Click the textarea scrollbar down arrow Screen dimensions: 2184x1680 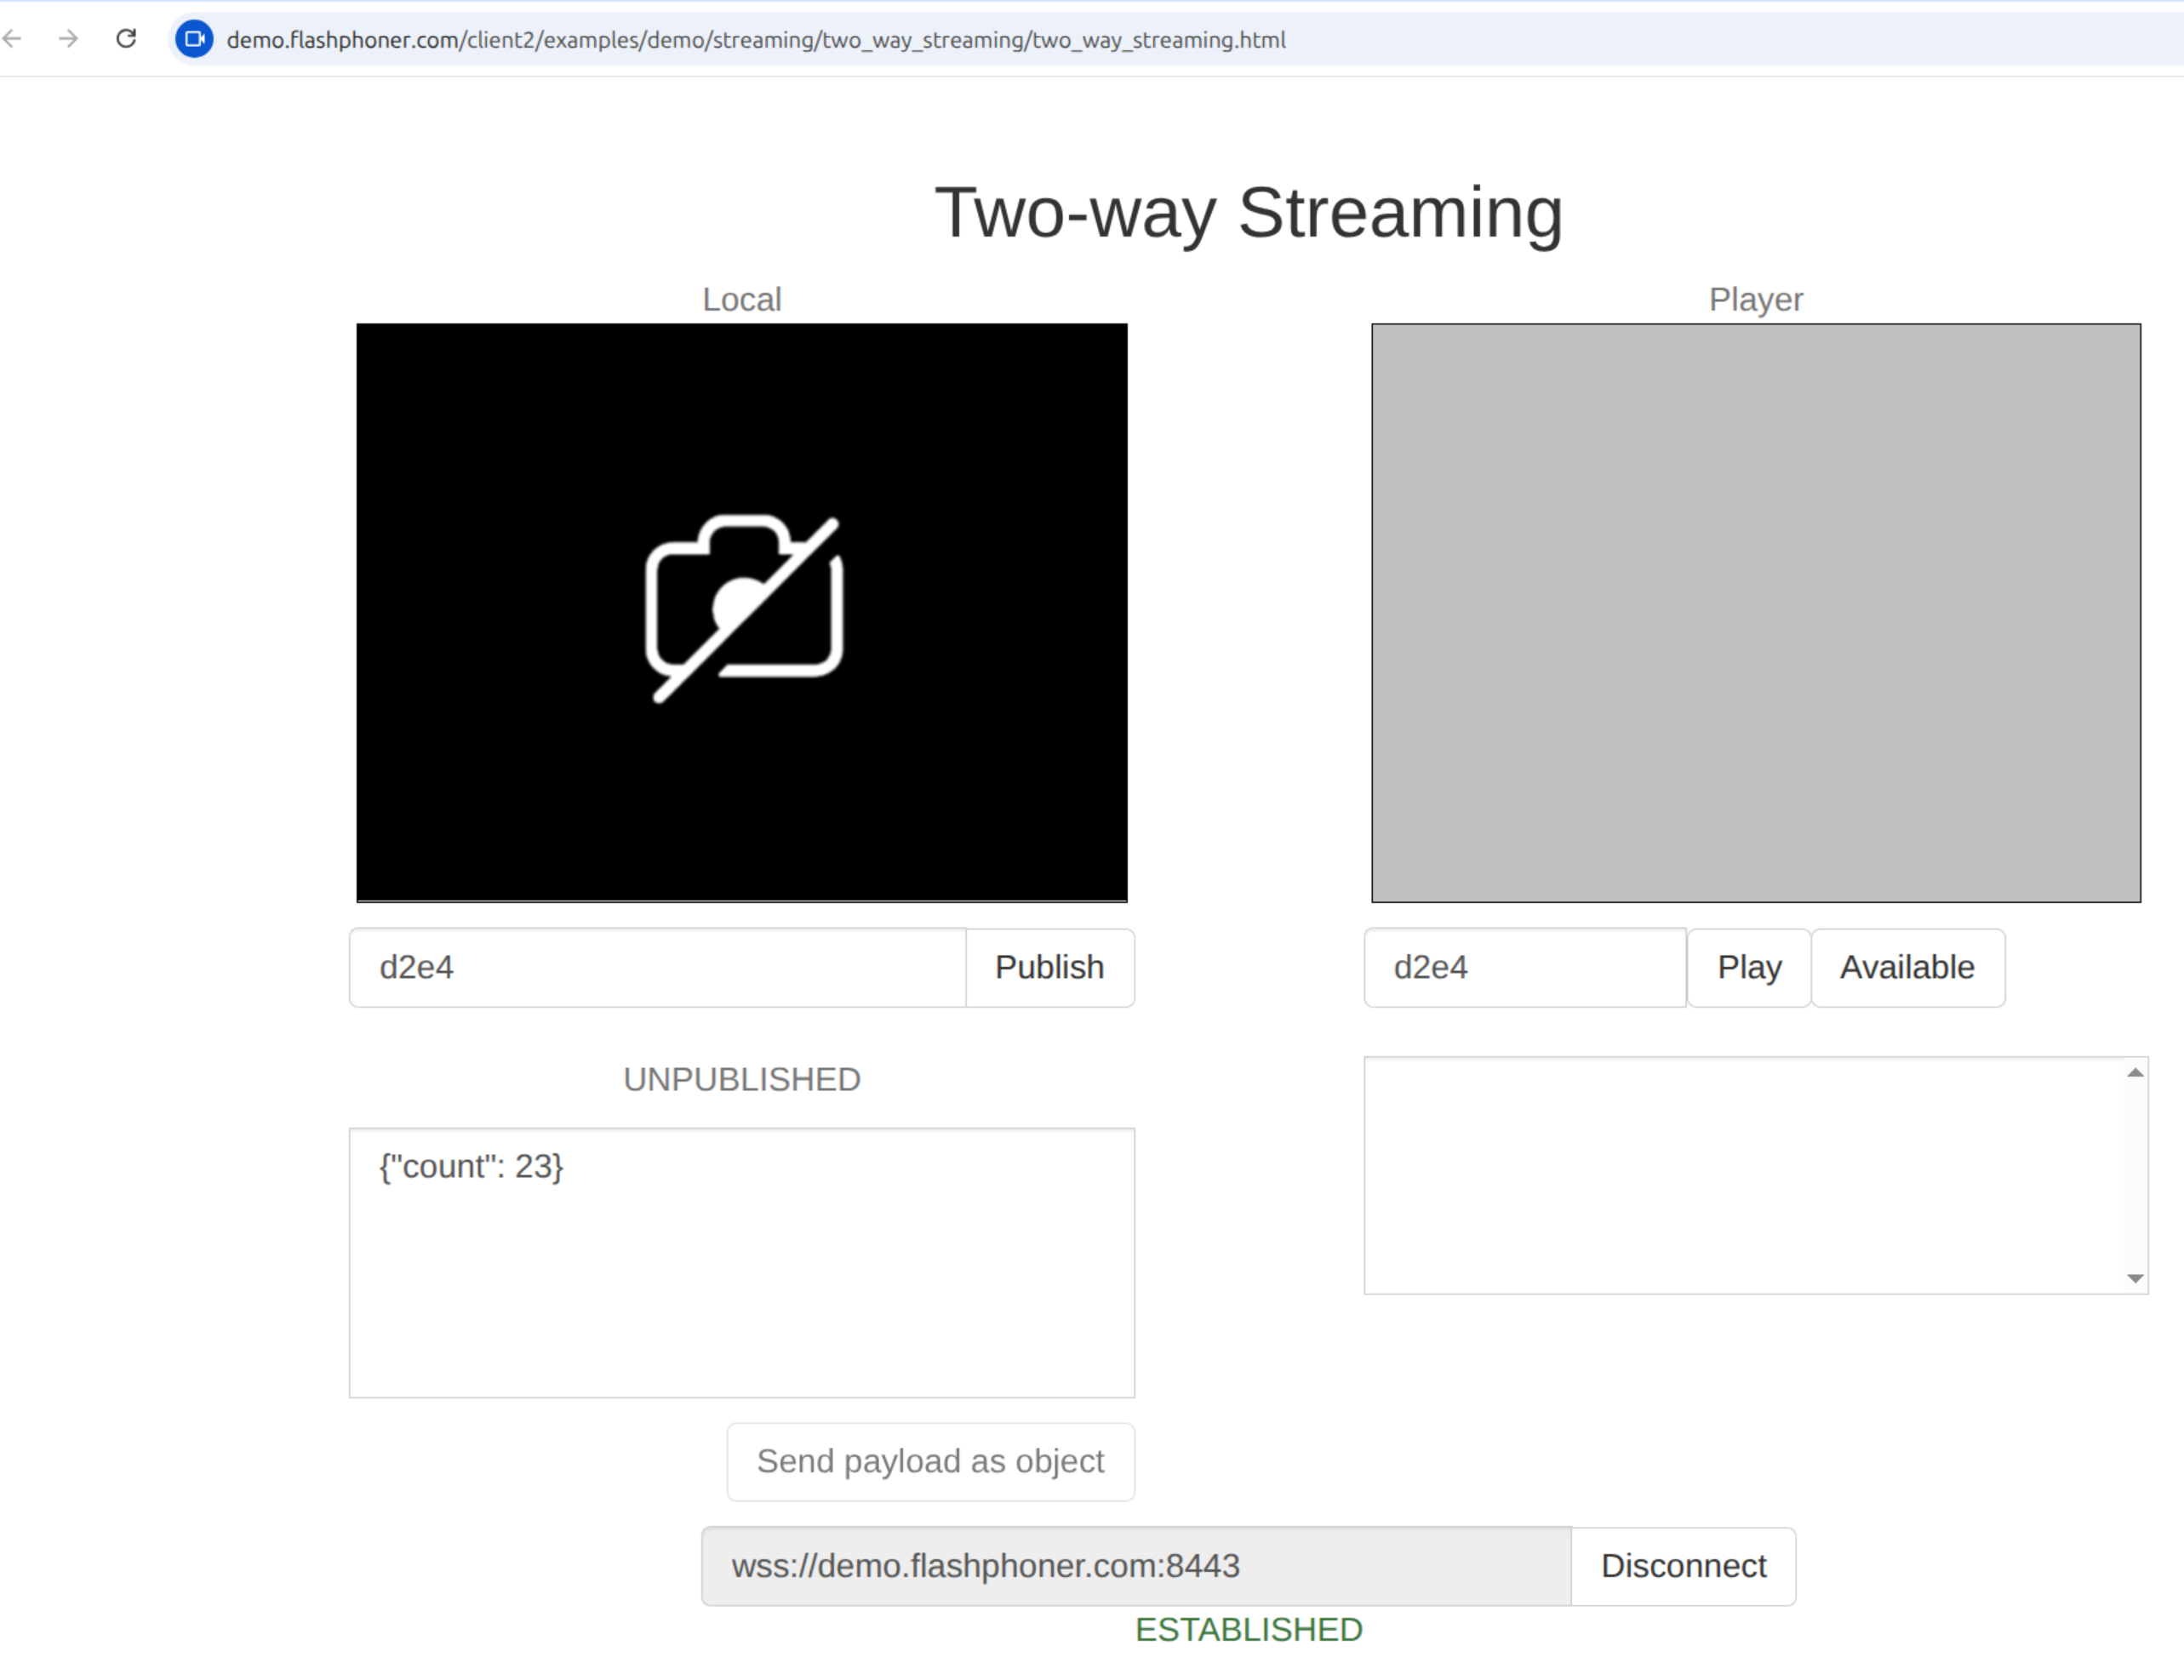pos(2135,1278)
